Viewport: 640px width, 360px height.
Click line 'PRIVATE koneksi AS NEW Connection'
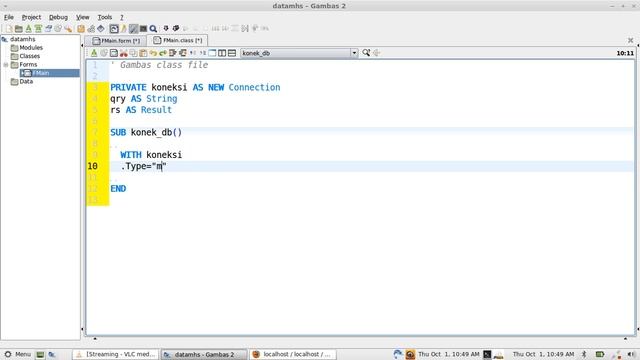coord(195,87)
